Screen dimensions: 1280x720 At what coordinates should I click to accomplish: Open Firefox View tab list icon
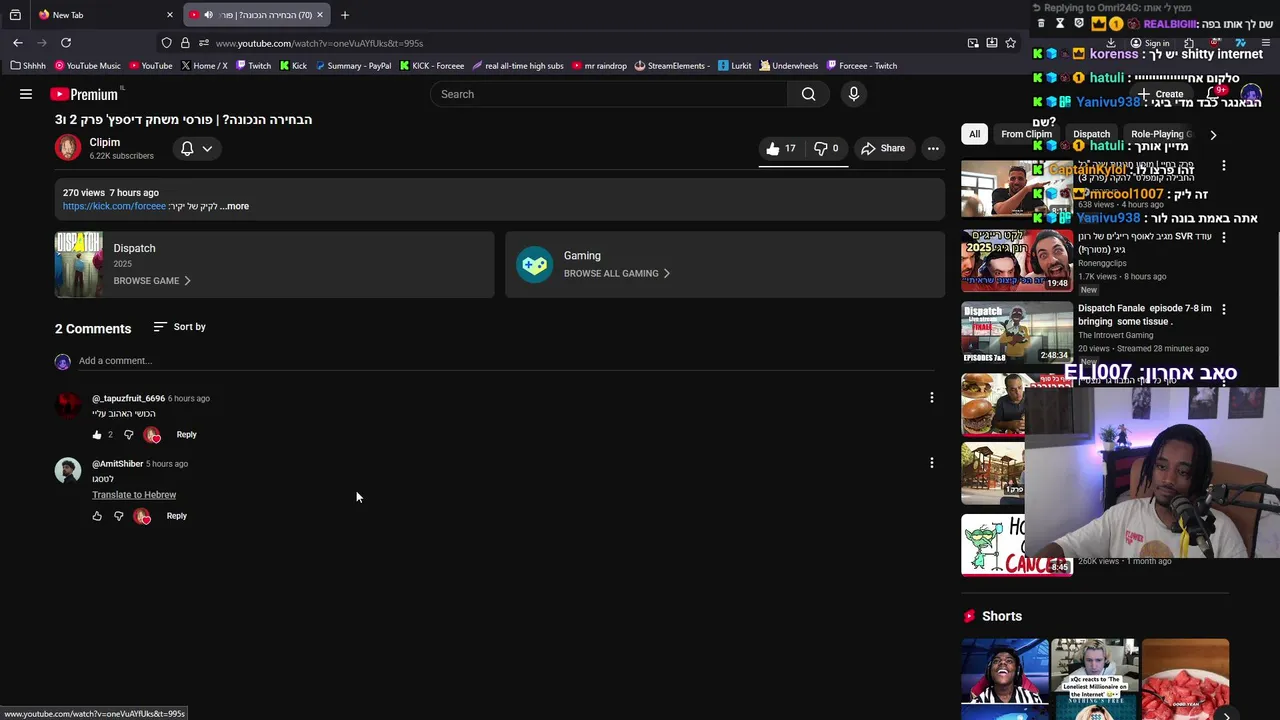[x=15, y=15]
